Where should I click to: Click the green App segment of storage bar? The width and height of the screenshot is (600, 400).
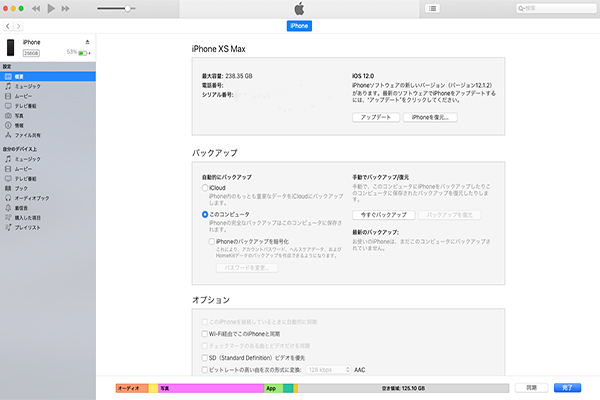[x=273, y=388]
